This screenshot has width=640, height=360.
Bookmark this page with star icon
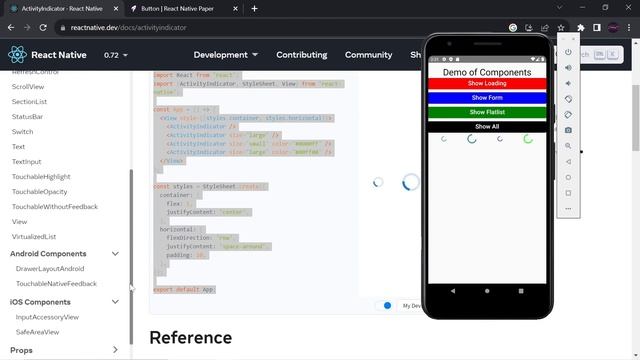[x=561, y=27]
